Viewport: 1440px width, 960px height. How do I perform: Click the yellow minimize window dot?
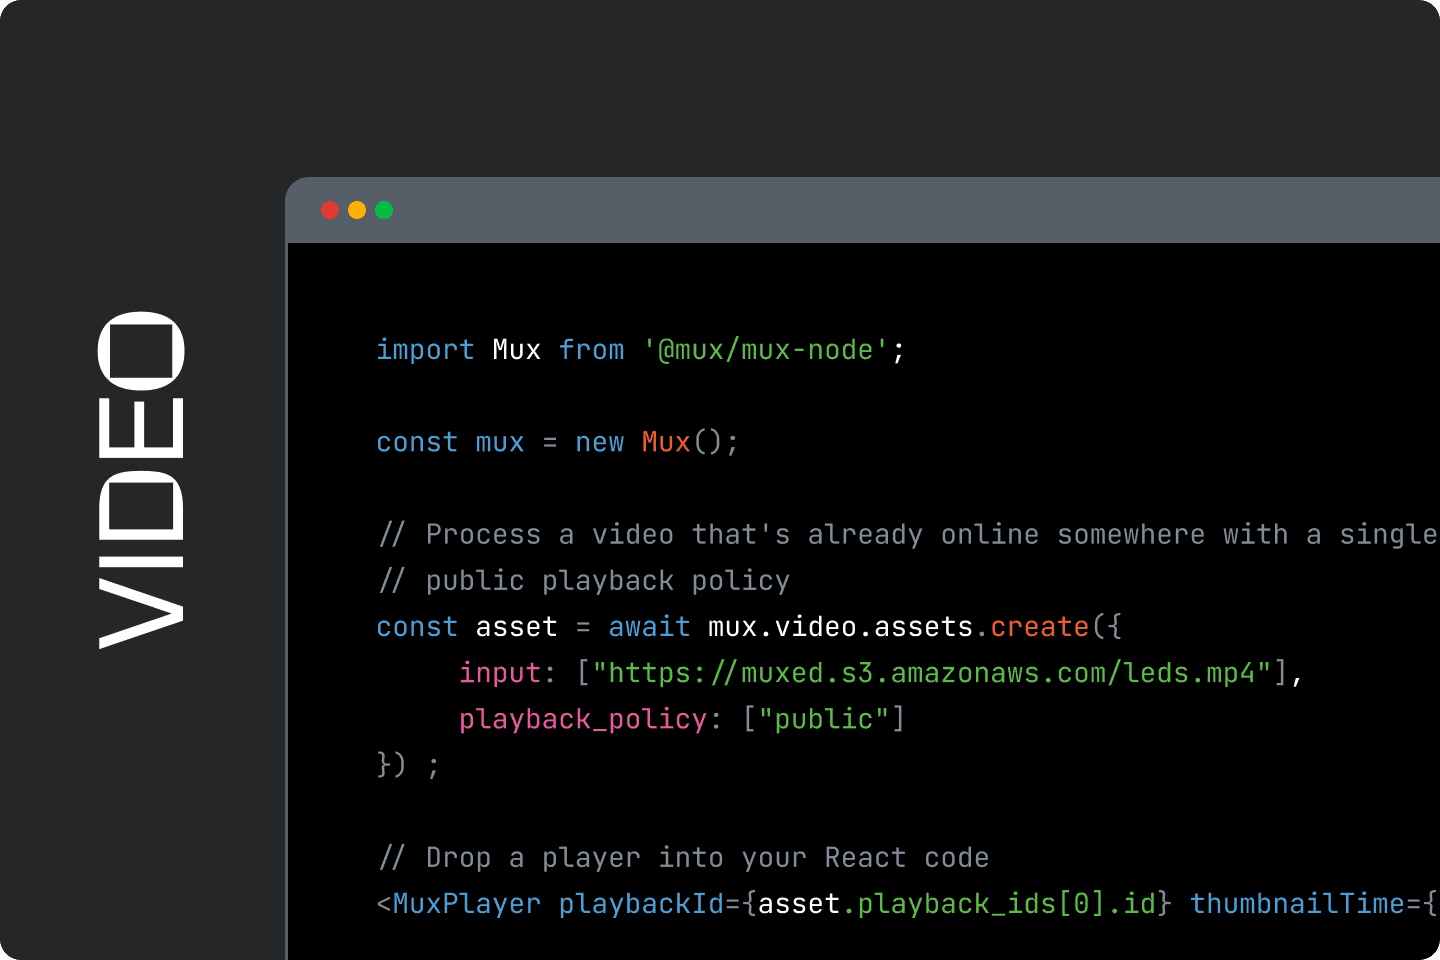point(357,210)
